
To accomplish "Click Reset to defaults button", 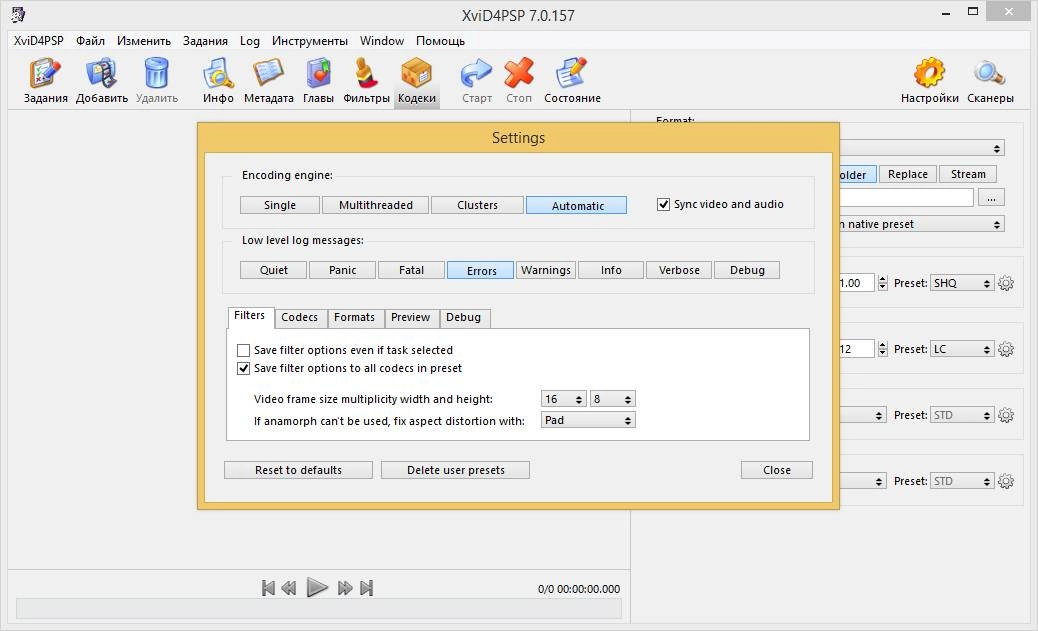I will point(299,470).
